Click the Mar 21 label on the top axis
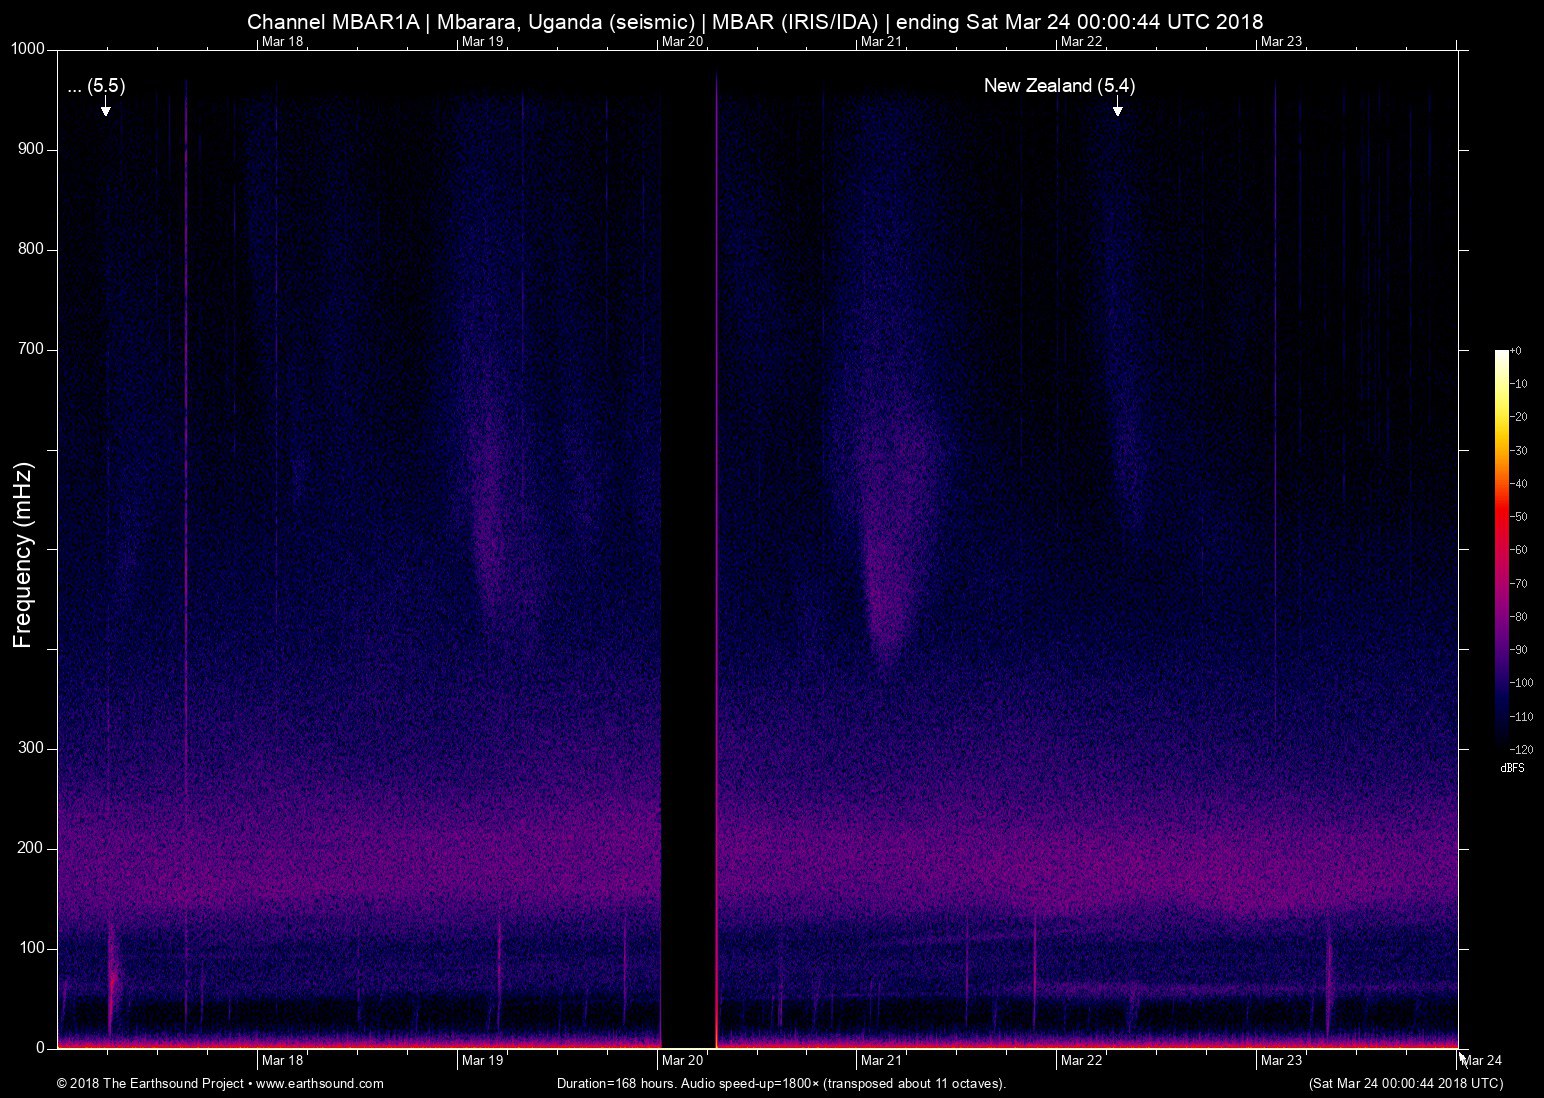The width and height of the screenshot is (1544, 1098). 881,41
